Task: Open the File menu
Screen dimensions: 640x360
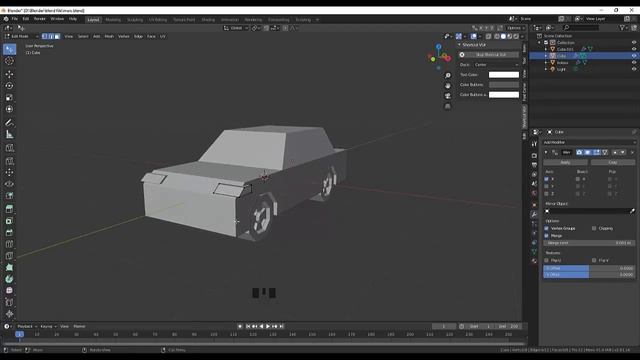Action: point(15,19)
